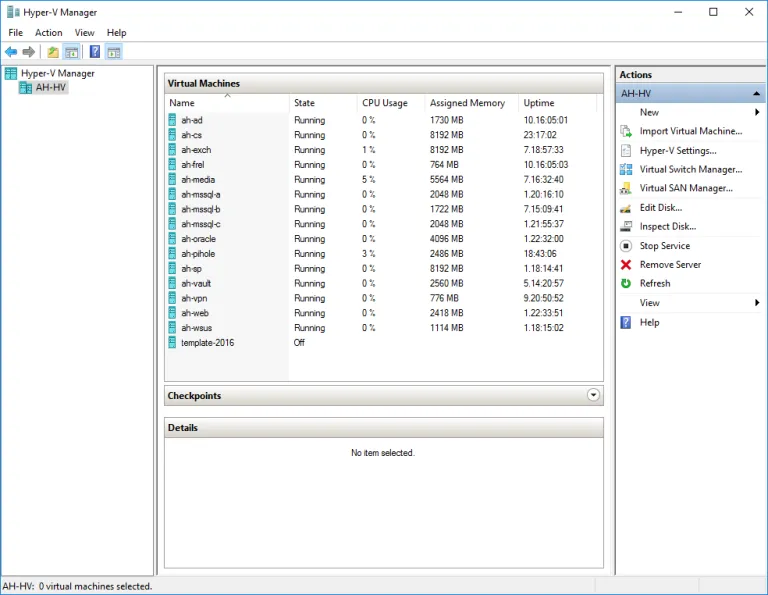Sort by the Uptime column header

558,103
